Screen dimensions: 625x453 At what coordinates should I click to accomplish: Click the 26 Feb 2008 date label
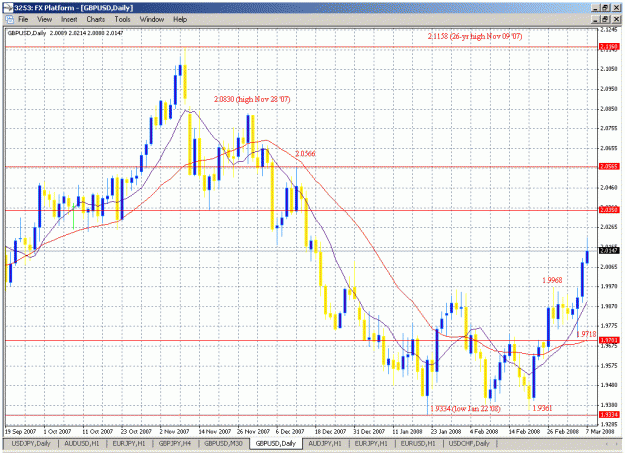click(563, 432)
